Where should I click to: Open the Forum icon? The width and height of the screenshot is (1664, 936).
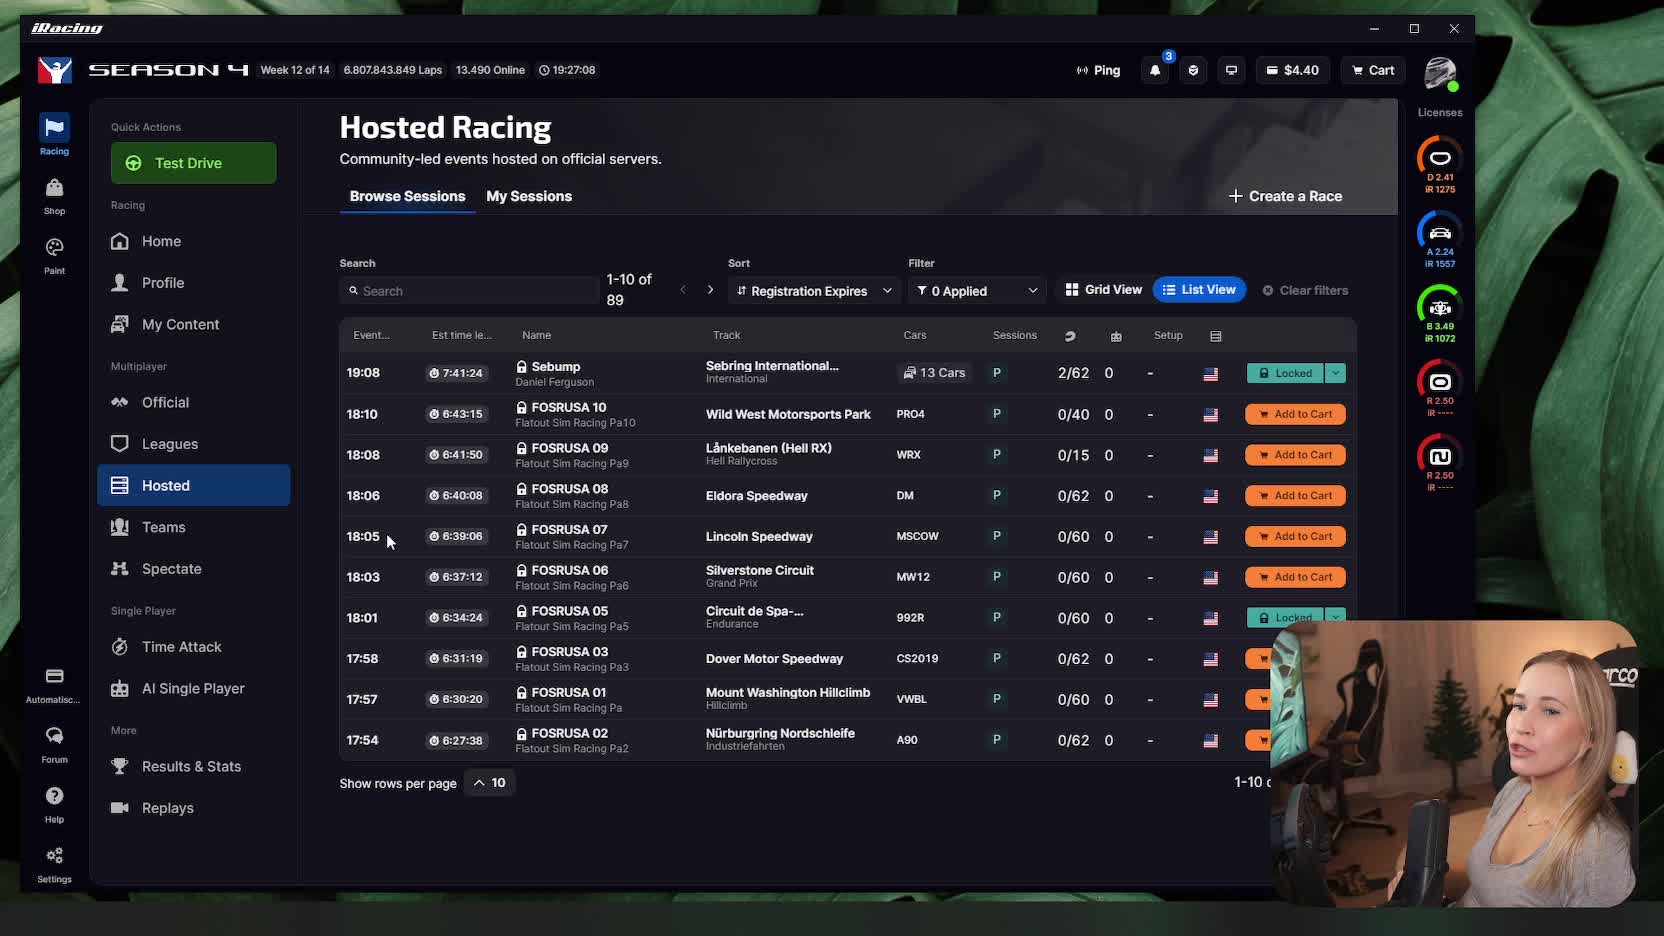(x=54, y=744)
